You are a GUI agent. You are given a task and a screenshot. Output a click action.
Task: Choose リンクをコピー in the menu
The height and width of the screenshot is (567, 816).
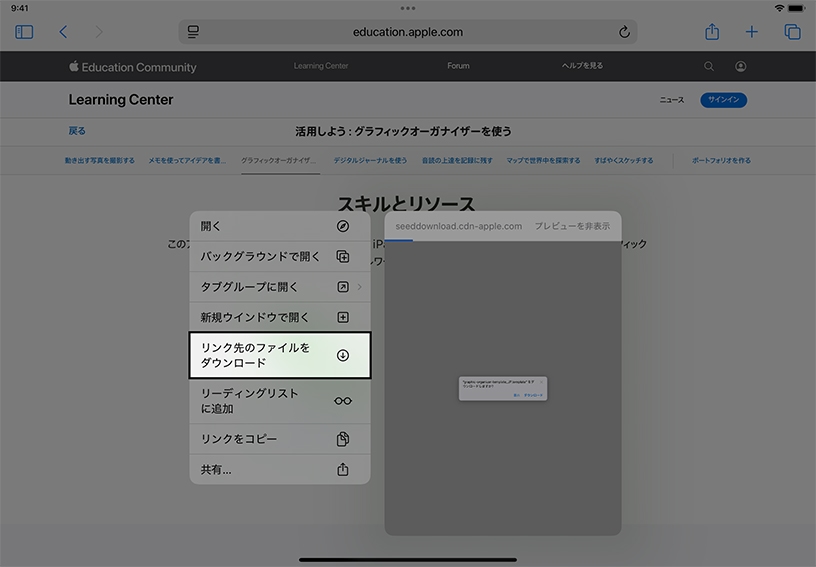click(280, 439)
